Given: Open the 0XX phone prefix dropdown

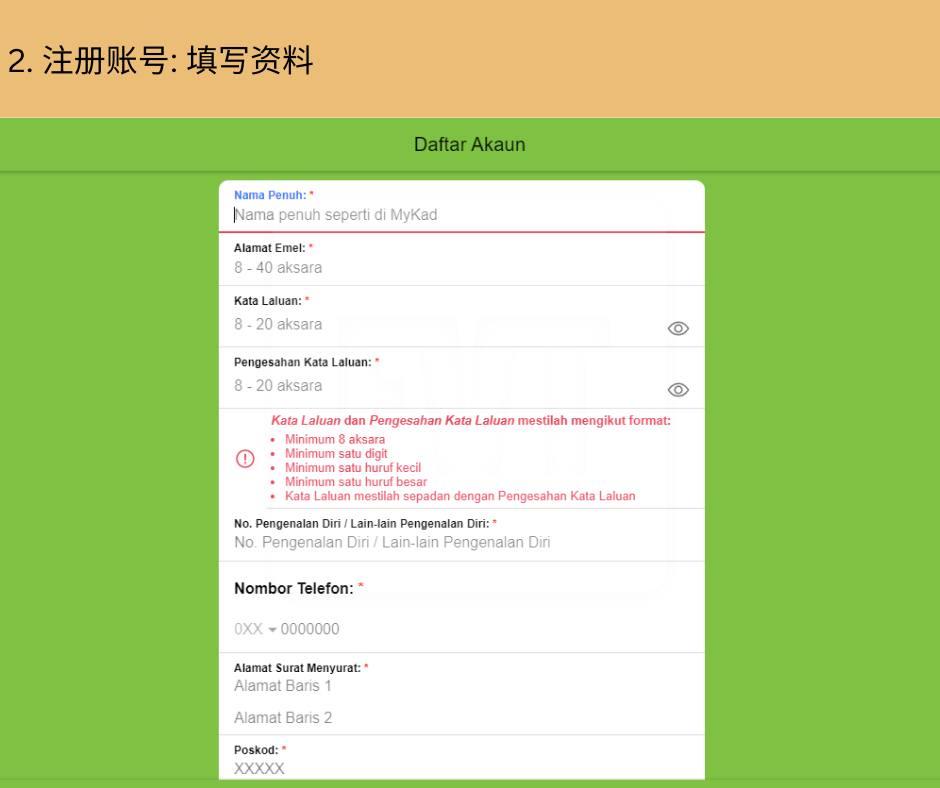Looking at the screenshot, I should 255,629.
